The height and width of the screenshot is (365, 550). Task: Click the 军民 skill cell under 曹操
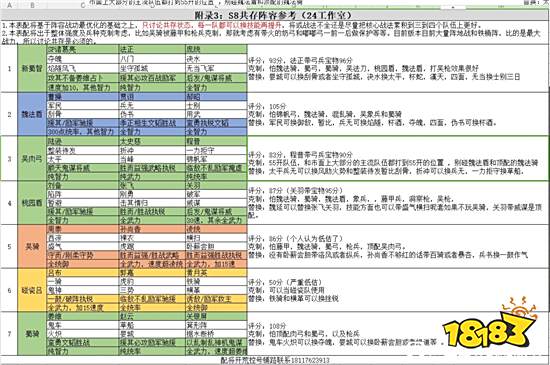coord(82,106)
